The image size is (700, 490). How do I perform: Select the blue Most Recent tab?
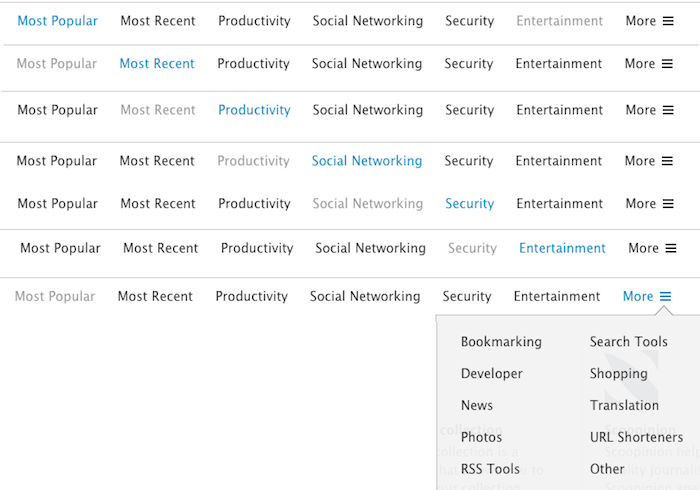point(157,64)
